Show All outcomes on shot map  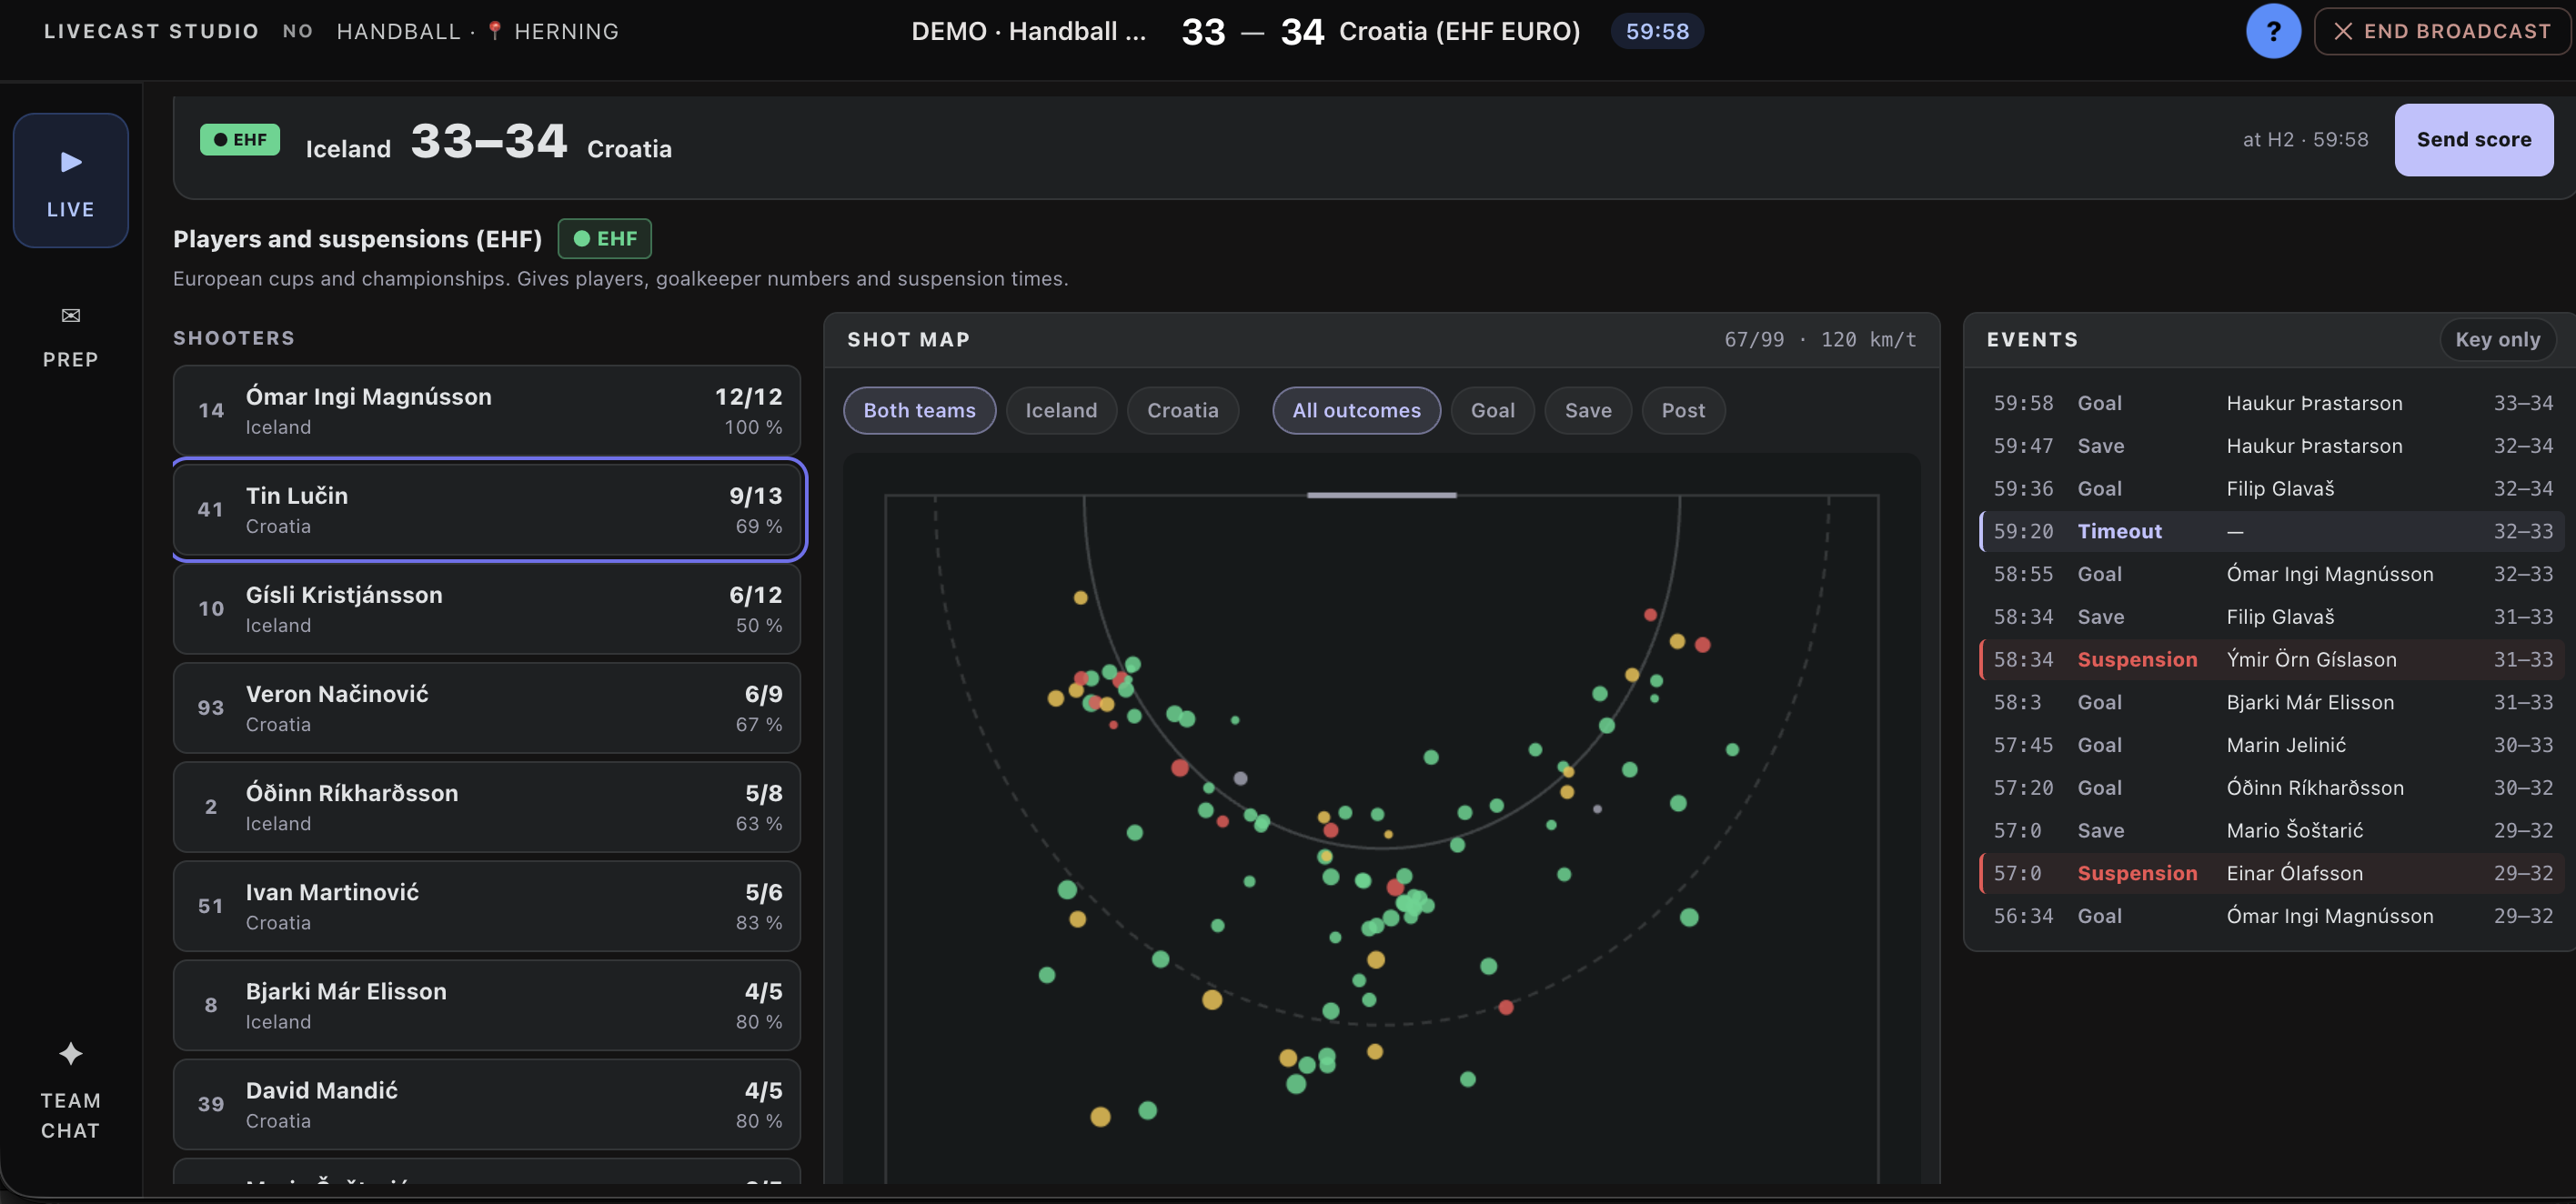pos(1356,410)
